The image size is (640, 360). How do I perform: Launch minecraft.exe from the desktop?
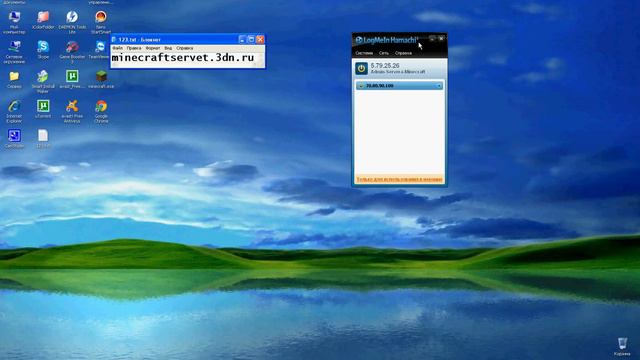[101, 76]
